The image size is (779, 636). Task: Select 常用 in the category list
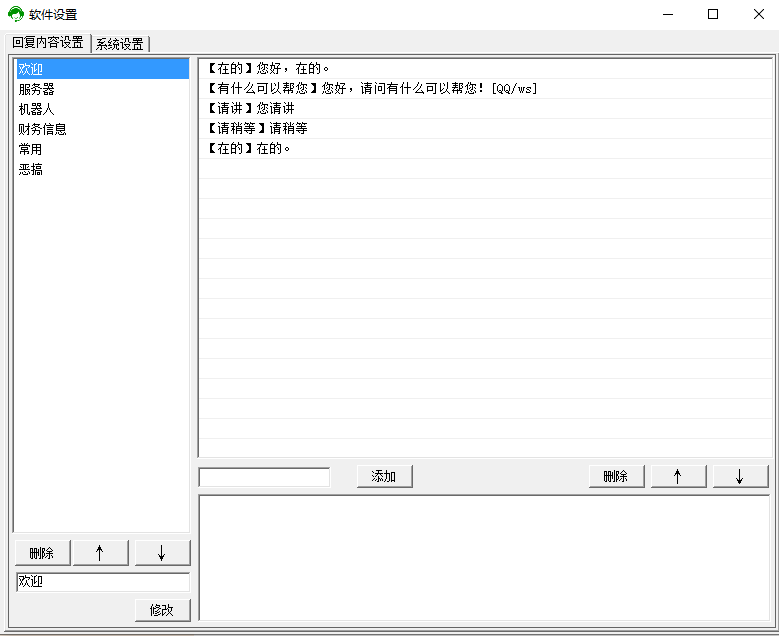pos(31,149)
